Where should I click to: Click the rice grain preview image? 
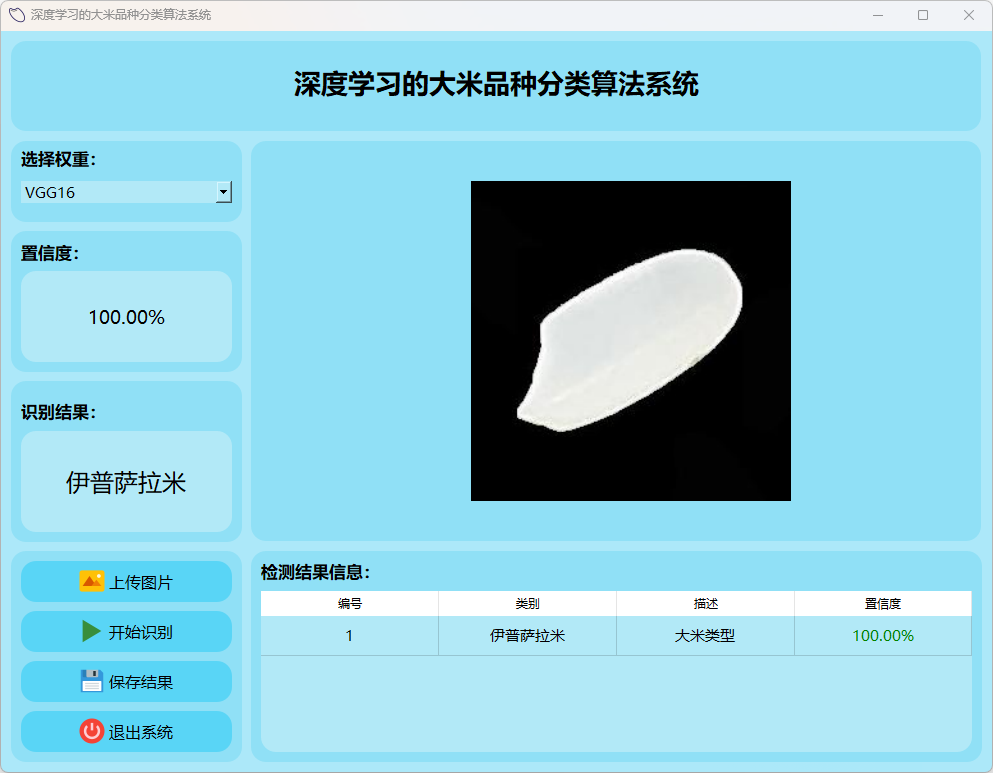point(630,341)
